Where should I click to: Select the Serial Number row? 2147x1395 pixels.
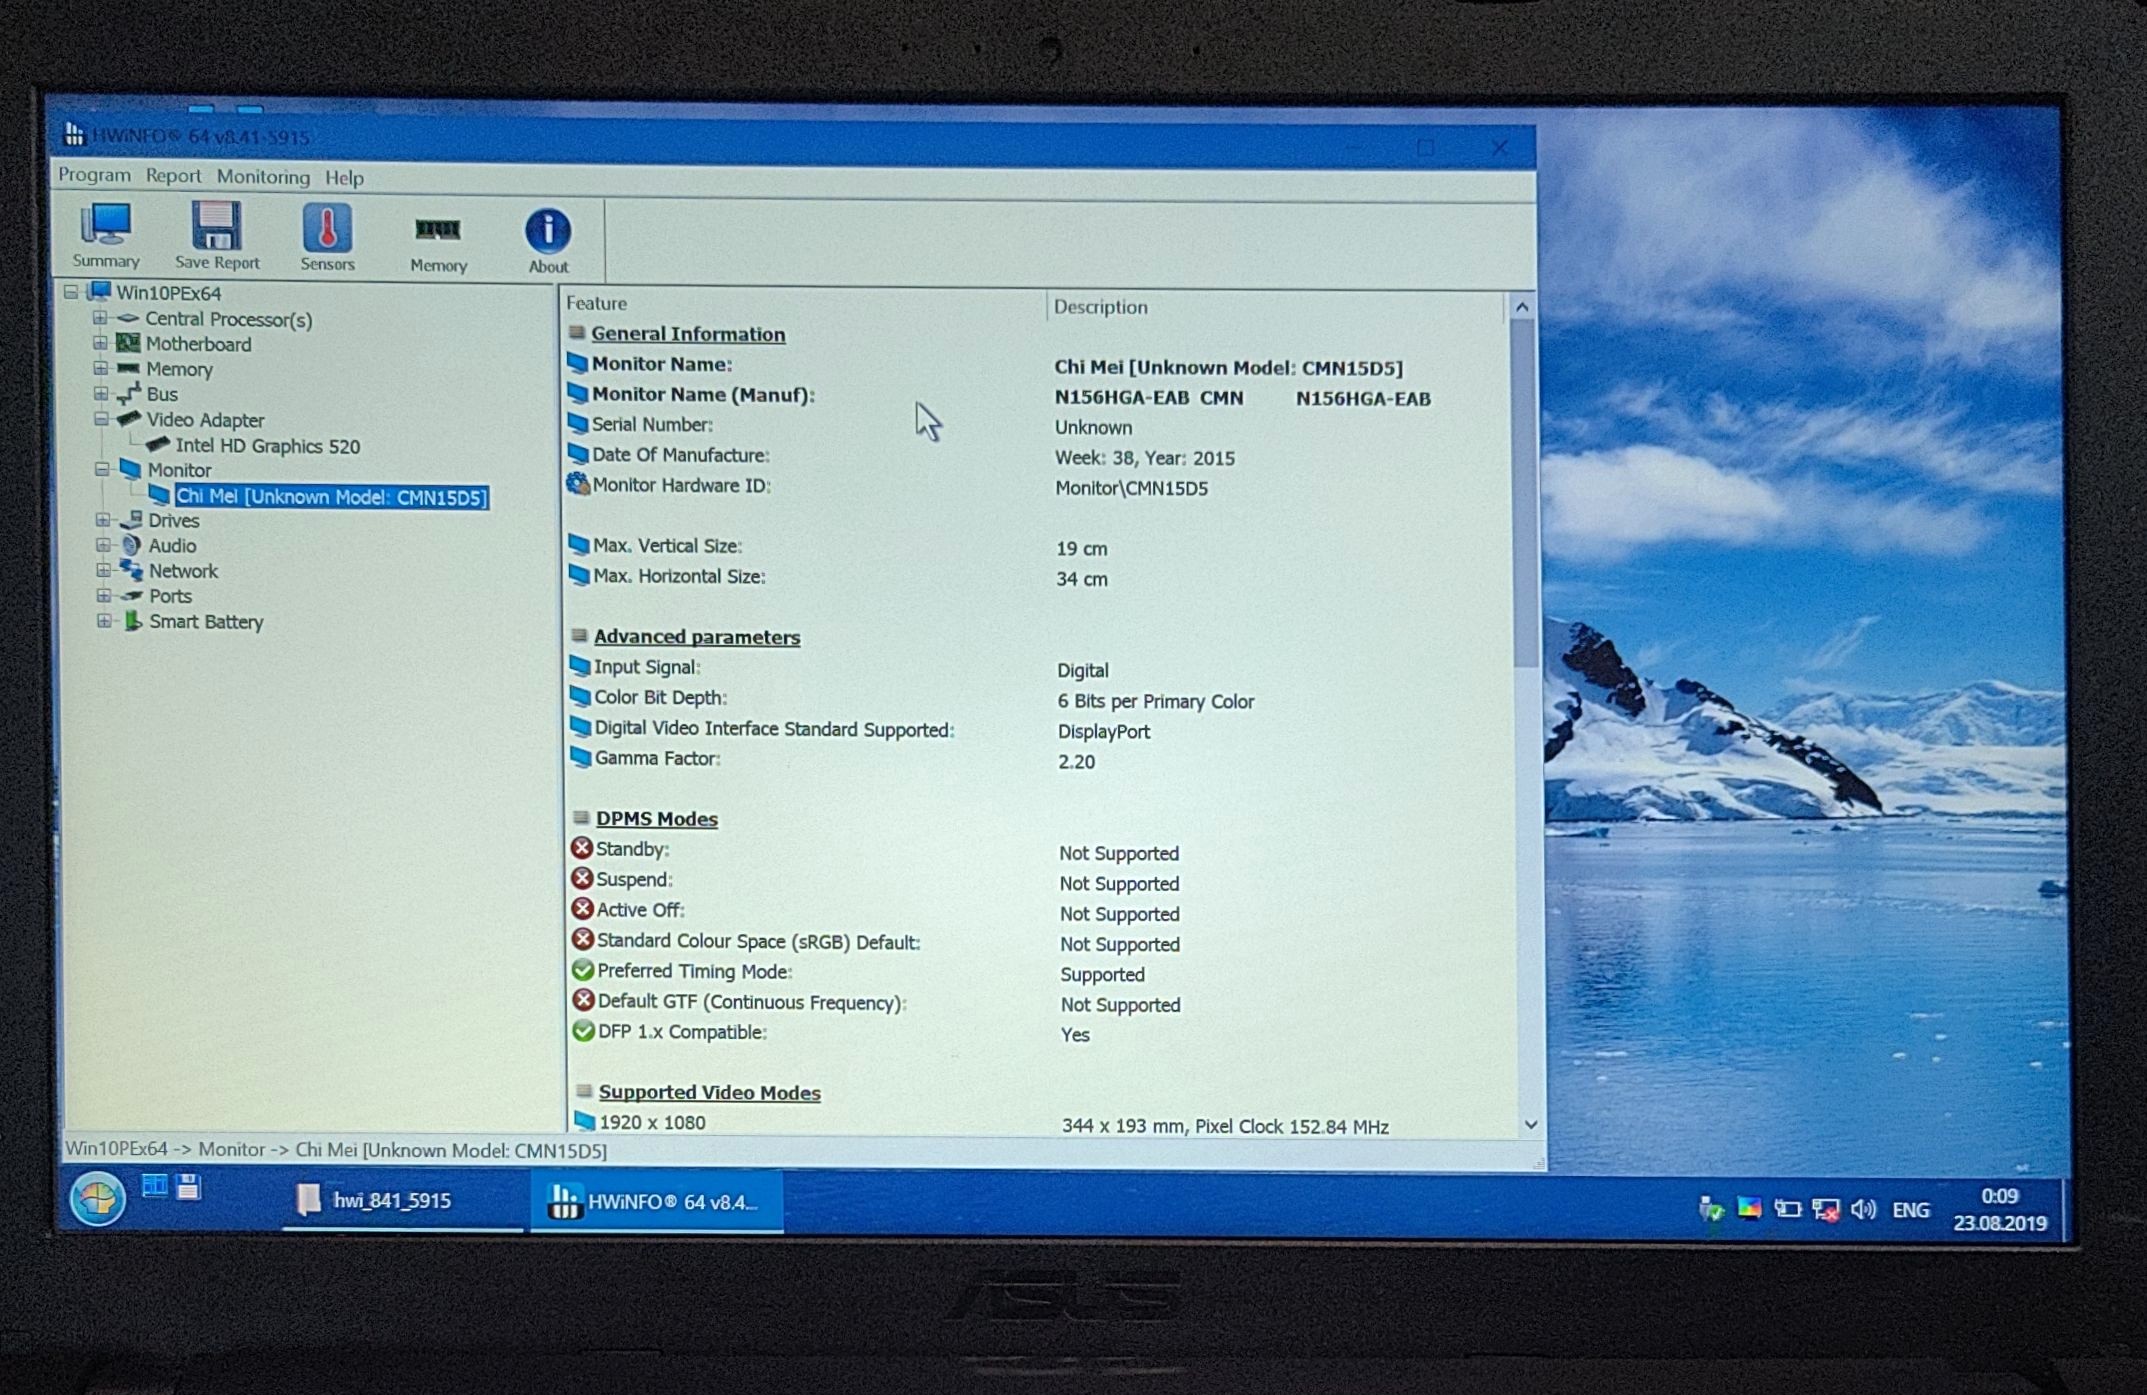point(1035,426)
